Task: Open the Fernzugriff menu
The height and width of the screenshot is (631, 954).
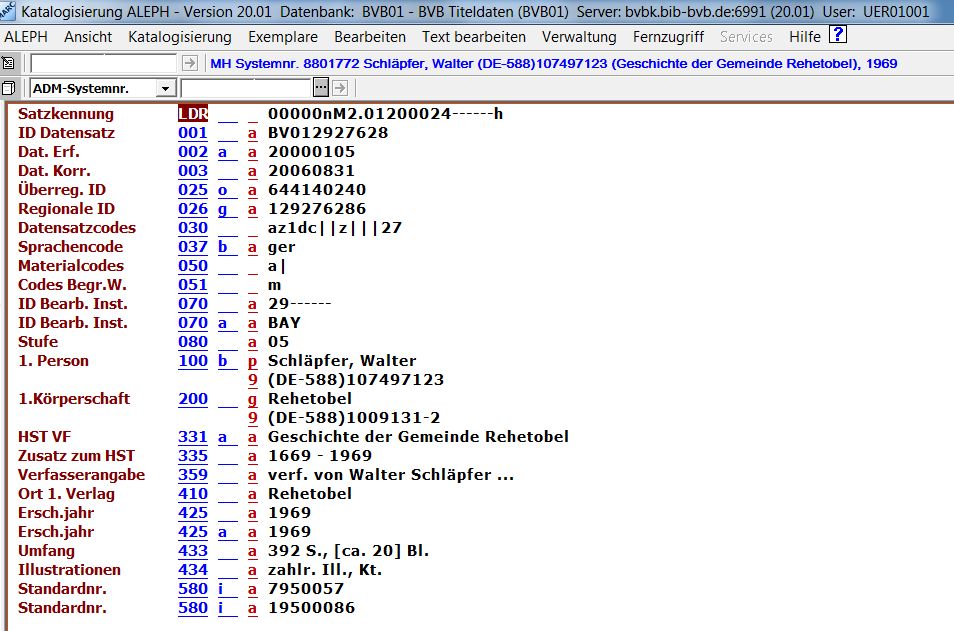Action: pos(668,37)
